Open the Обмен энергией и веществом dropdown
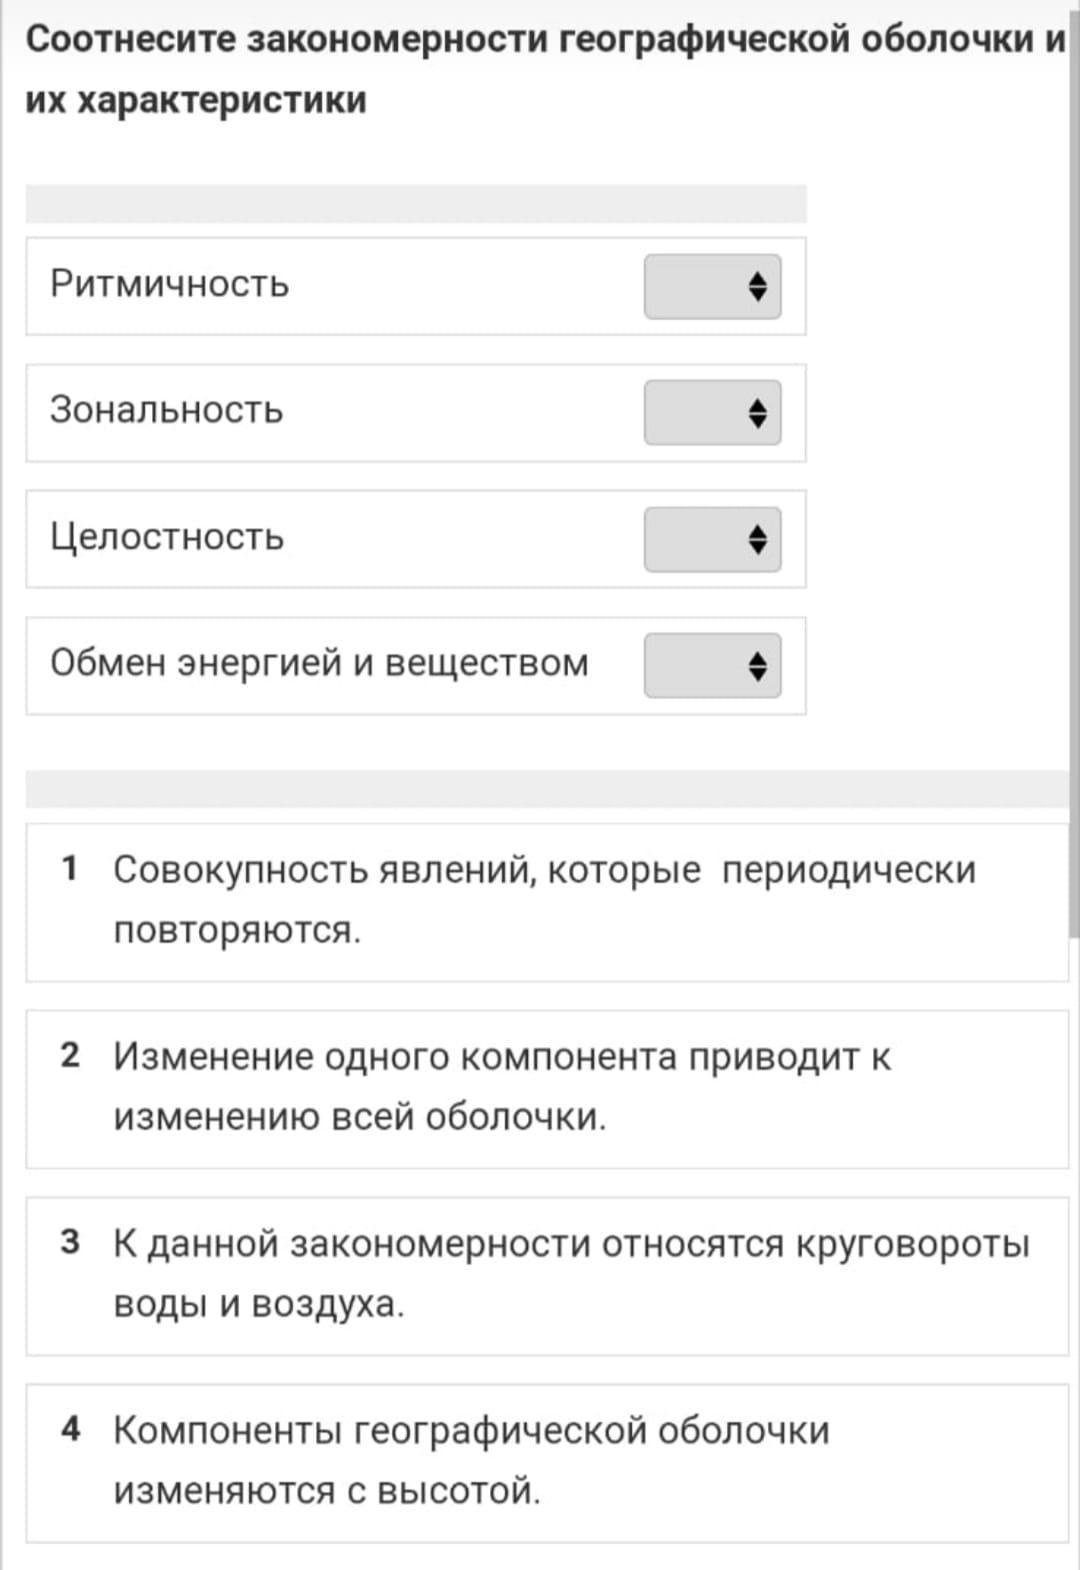The width and height of the screenshot is (1080, 1570). click(x=712, y=666)
